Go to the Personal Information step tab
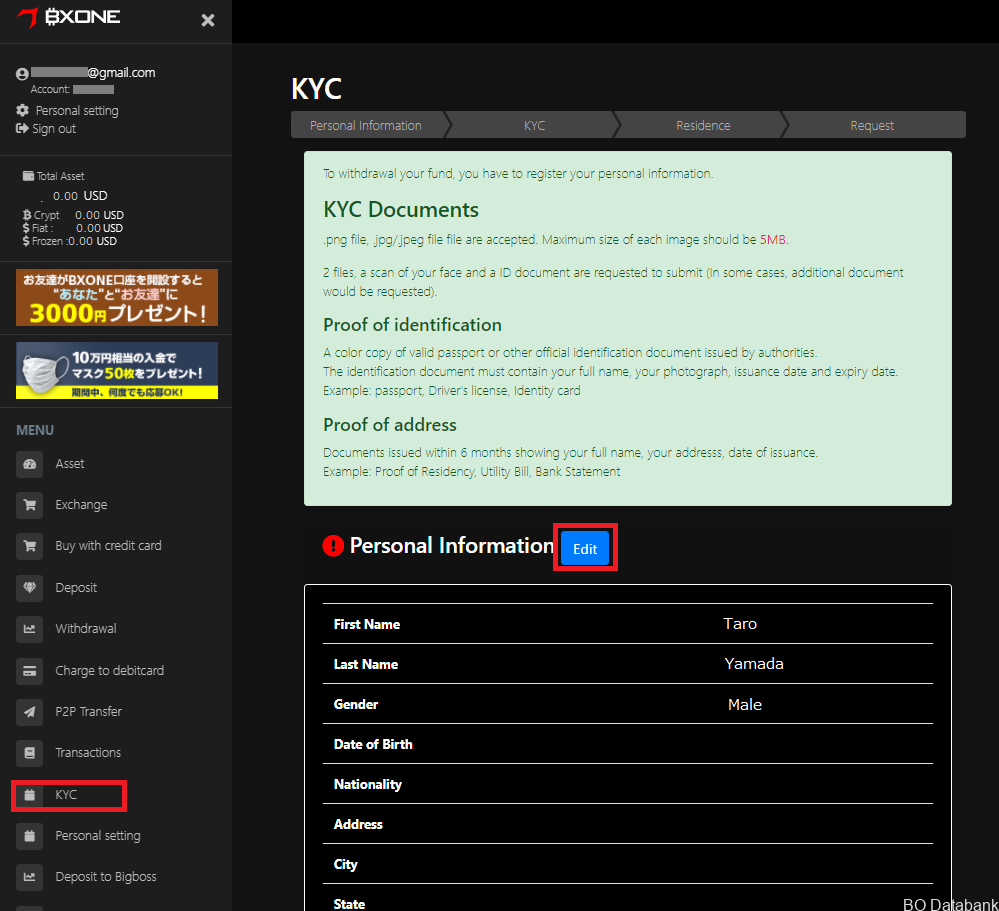This screenshot has width=999, height=911. coord(366,126)
